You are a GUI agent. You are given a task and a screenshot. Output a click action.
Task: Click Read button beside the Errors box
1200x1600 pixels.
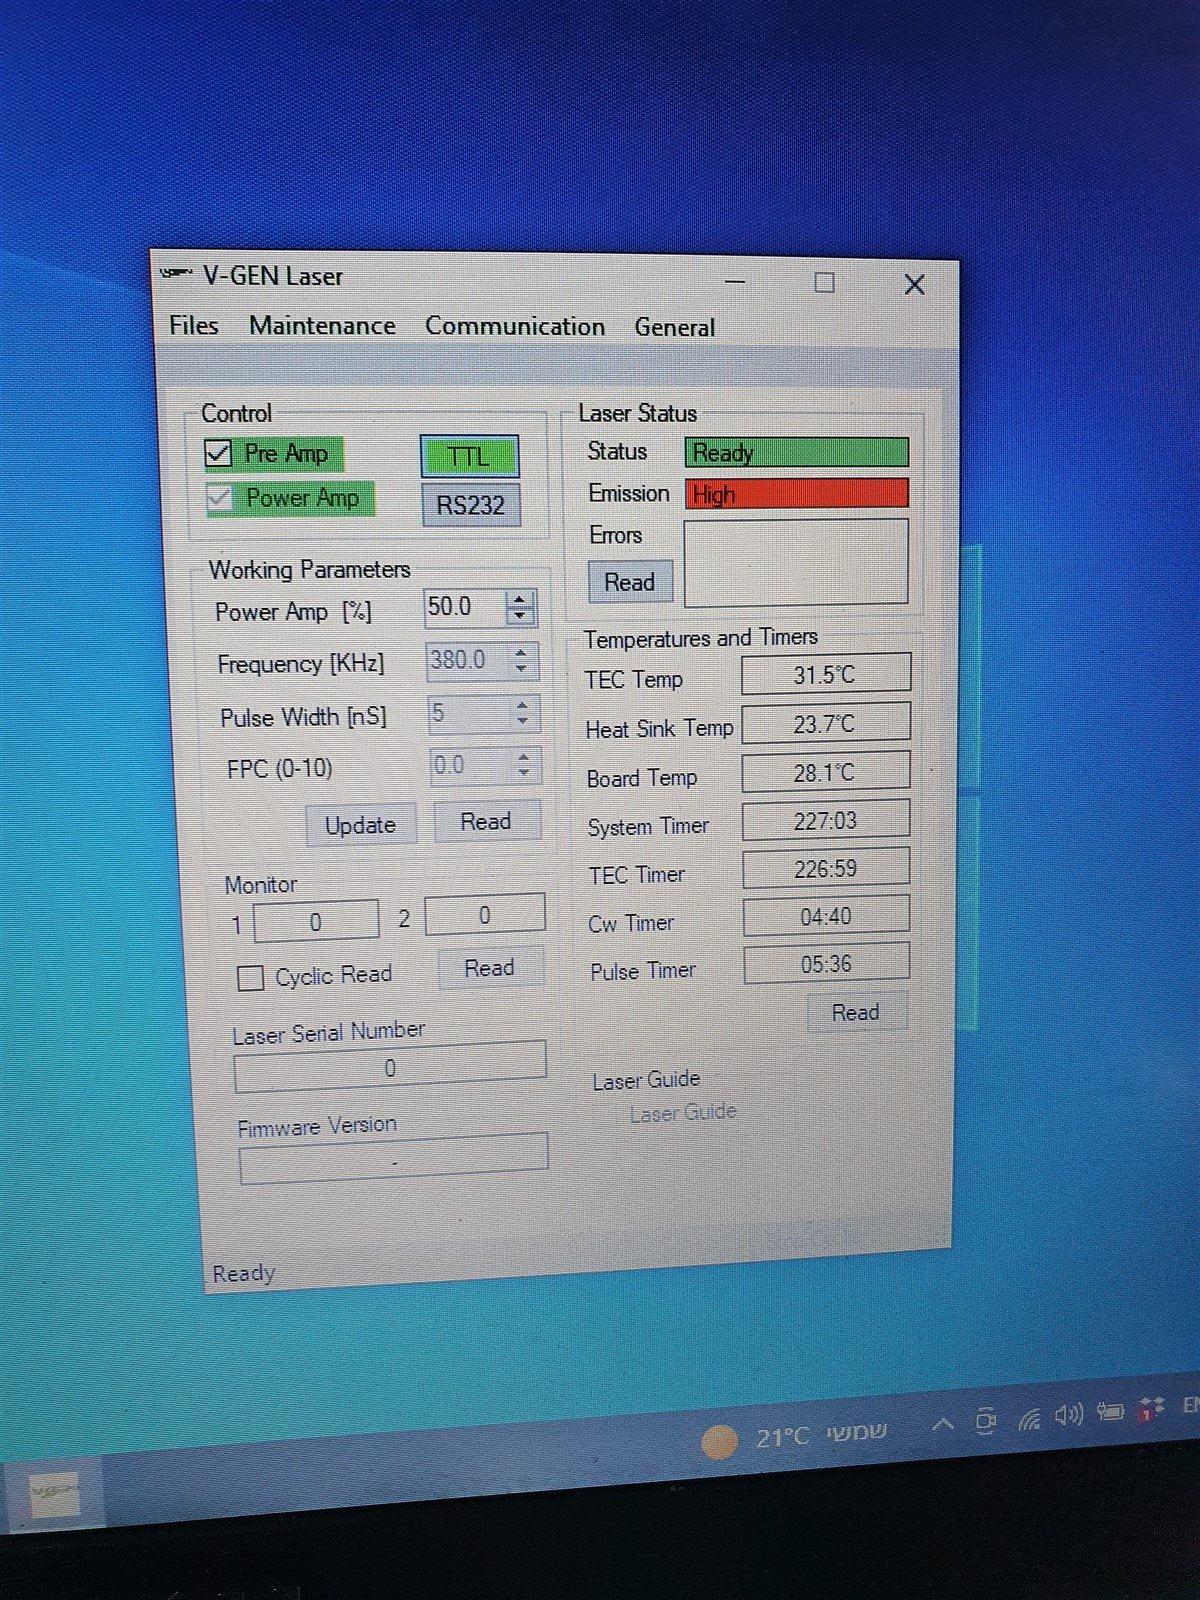629,583
